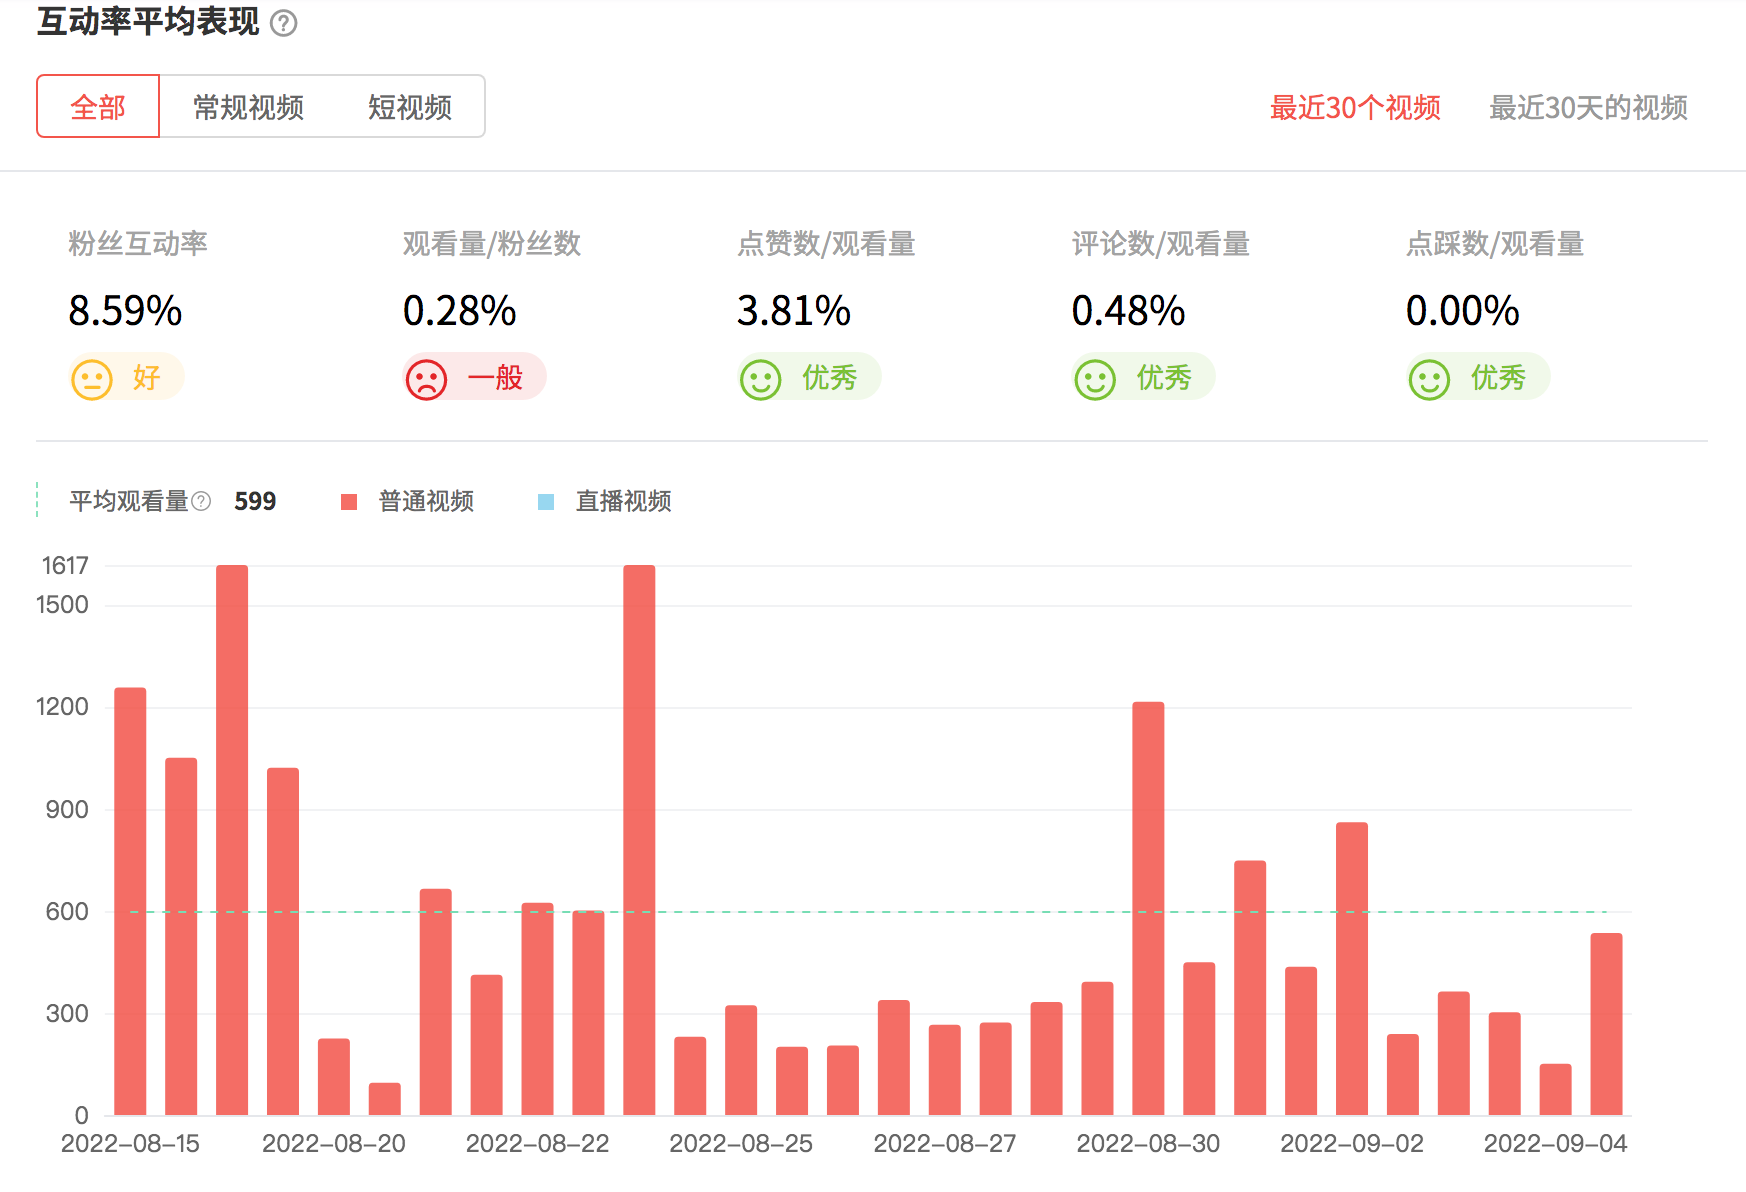Switch to 常规视频 tab
This screenshot has height=1192, width=1746.
click(x=248, y=106)
